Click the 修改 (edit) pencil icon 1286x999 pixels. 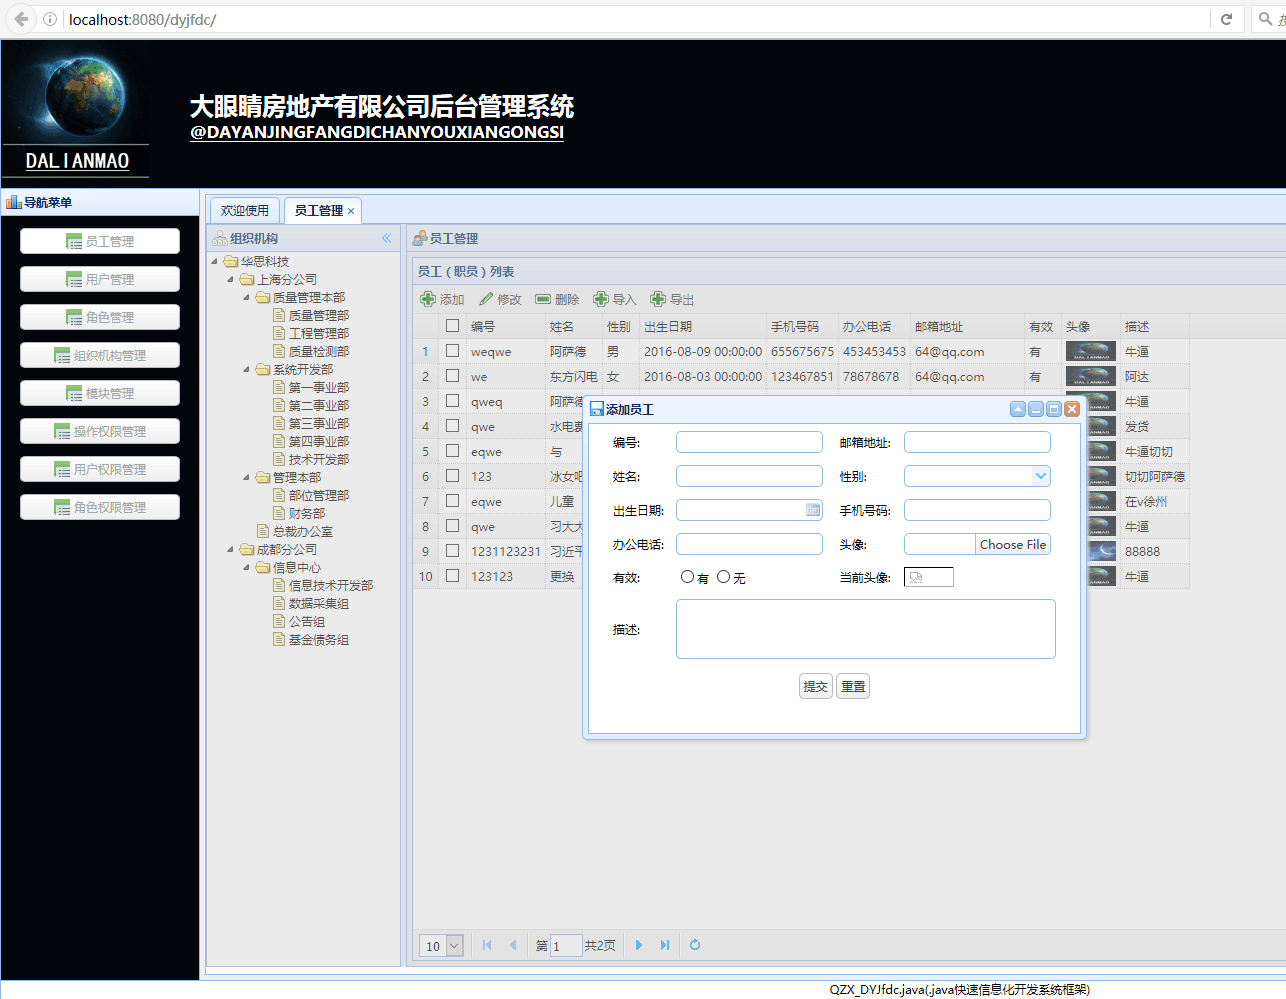coord(486,299)
